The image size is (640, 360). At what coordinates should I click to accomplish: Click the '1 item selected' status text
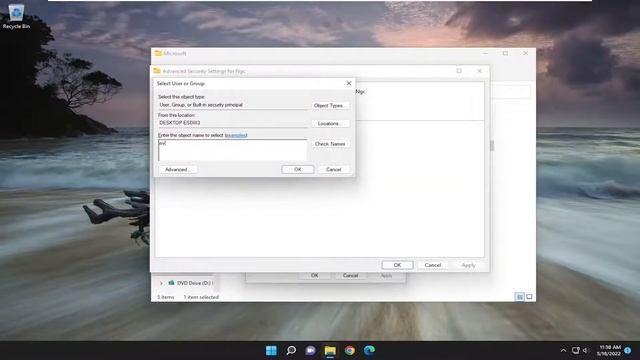click(x=201, y=297)
